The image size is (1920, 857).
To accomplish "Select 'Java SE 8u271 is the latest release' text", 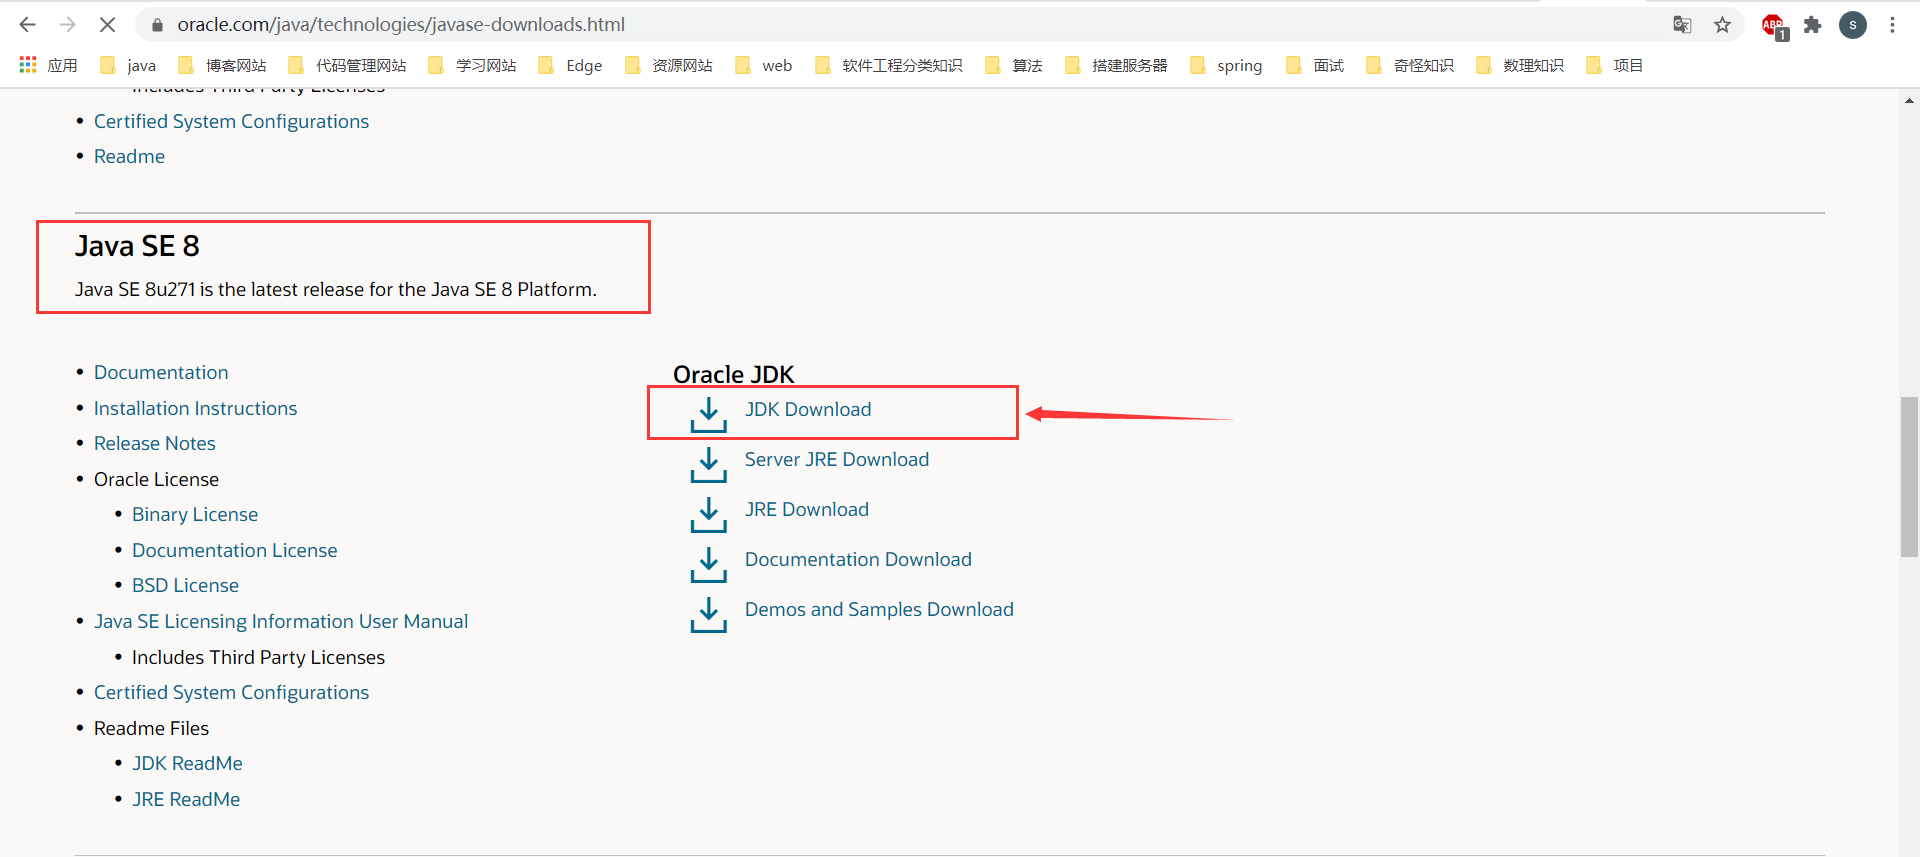I will [336, 289].
